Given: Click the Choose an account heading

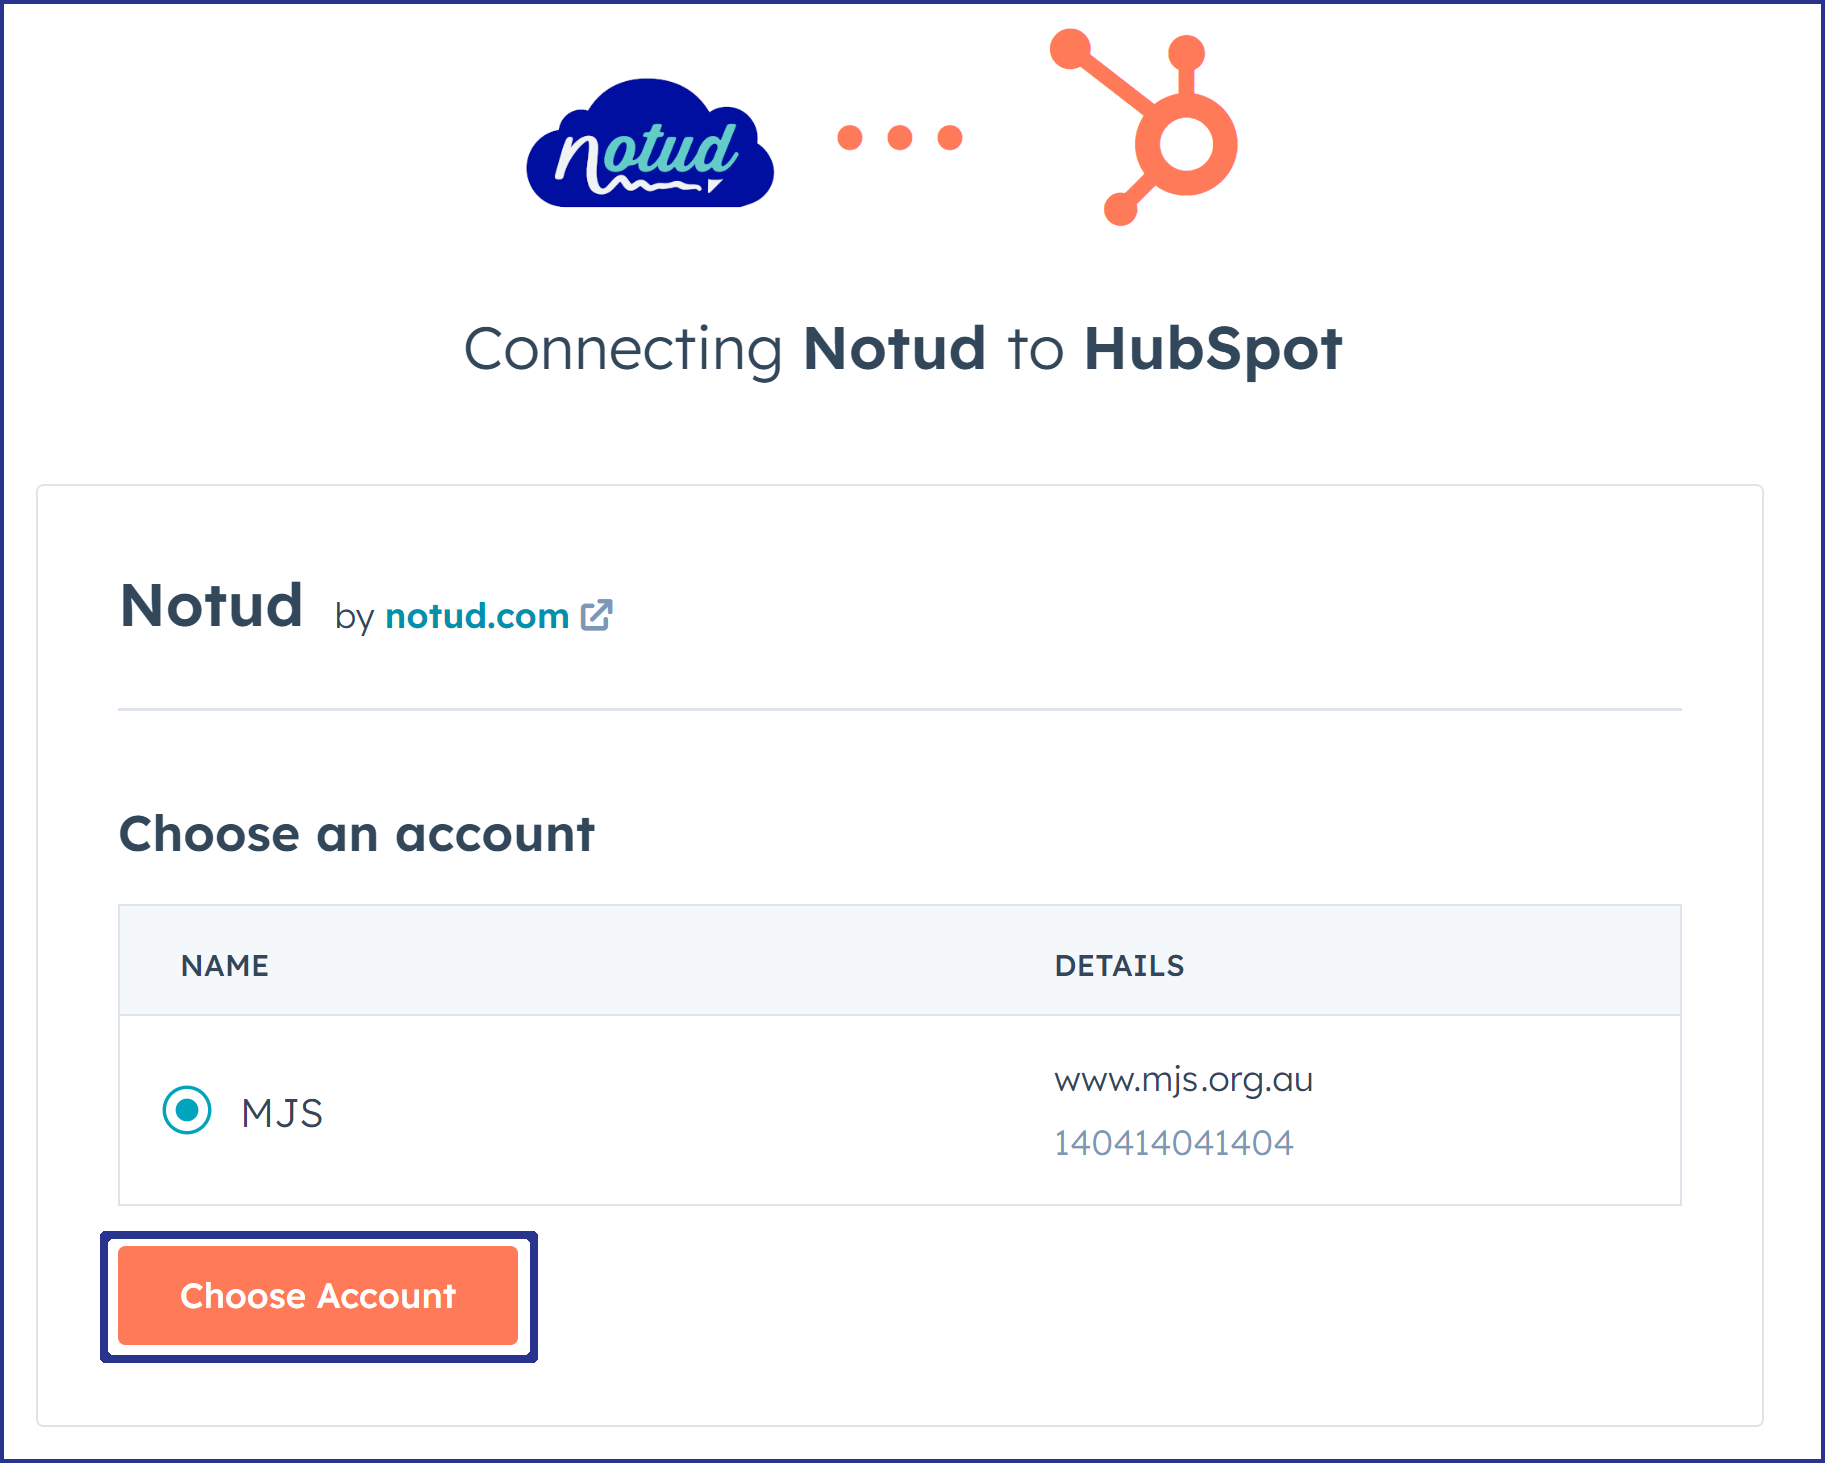Looking at the screenshot, I should [357, 833].
